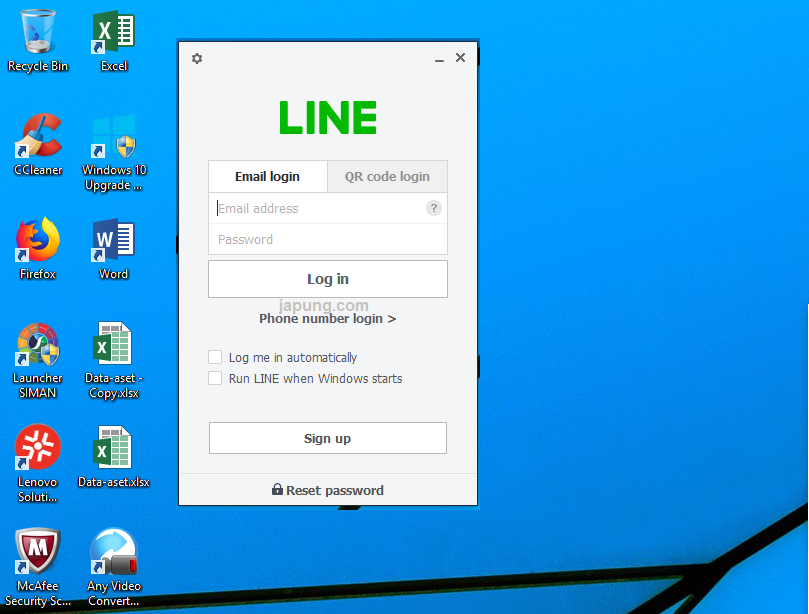Select the Any Video Converter shortcut
The height and width of the screenshot is (614, 809).
tap(114, 567)
